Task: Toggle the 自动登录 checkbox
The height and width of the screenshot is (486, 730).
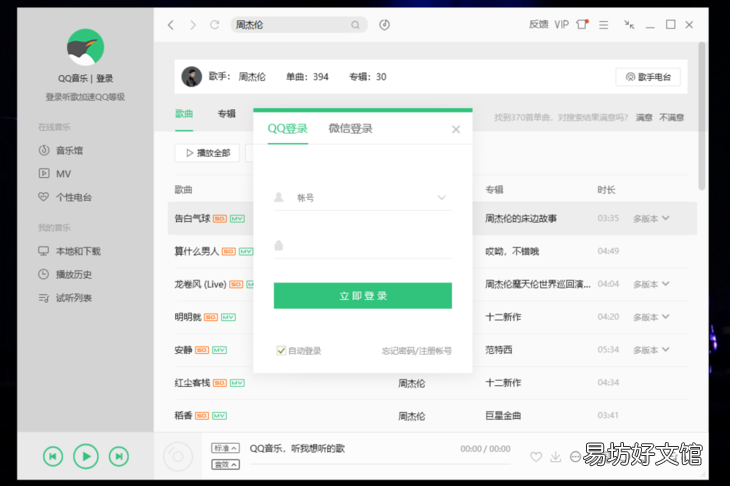Action: tap(281, 351)
